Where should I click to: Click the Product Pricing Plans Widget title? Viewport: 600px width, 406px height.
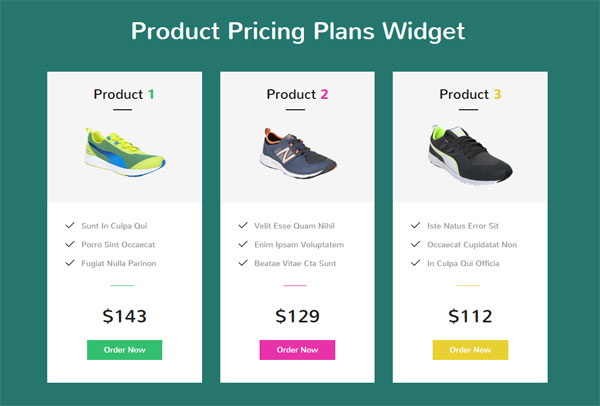tap(298, 31)
